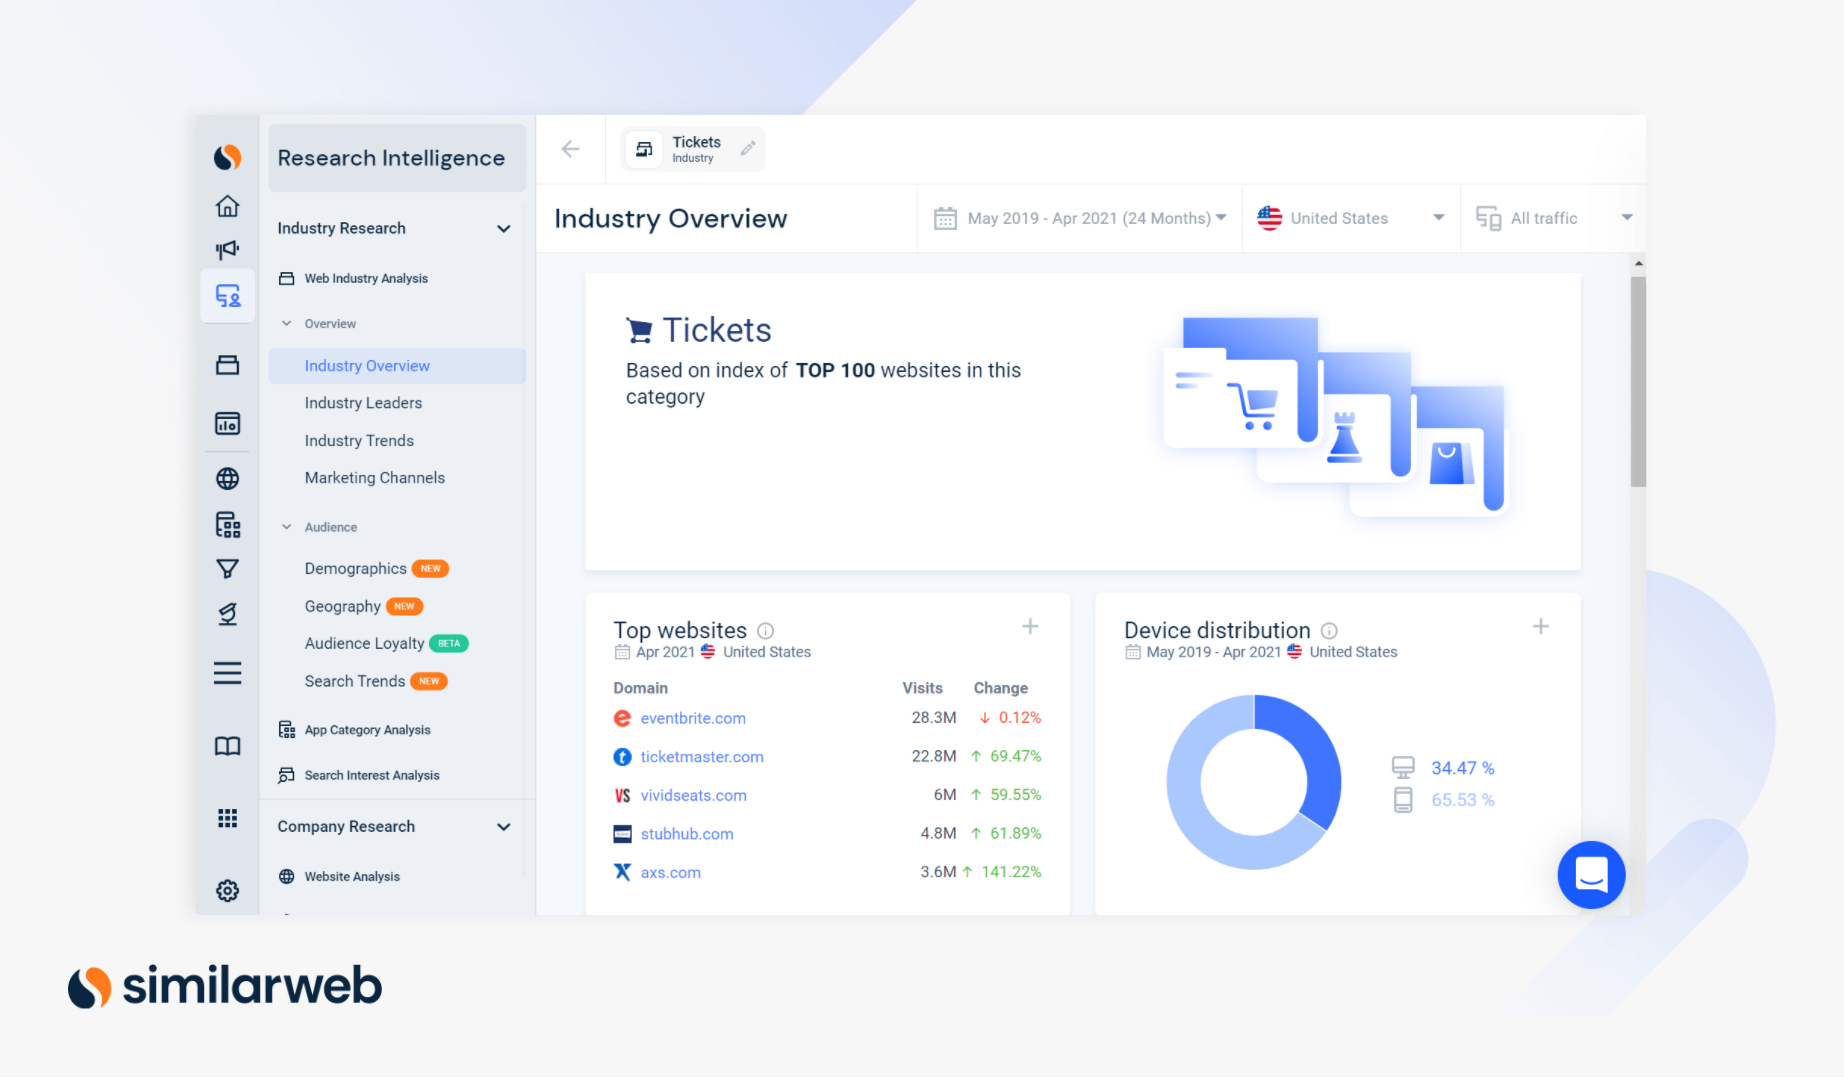The height and width of the screenshot is (1080, 1844).
Task: Open the ticketmaster.com link
Action: [x=702, y=757]
